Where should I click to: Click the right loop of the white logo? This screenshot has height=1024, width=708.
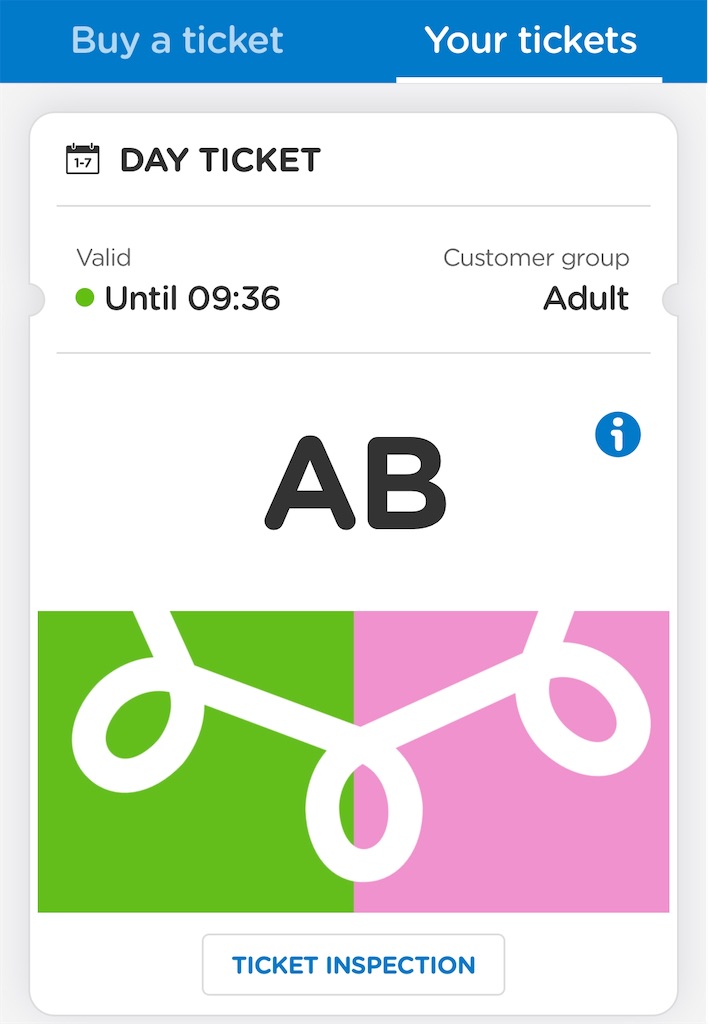[x=583, y=709]
